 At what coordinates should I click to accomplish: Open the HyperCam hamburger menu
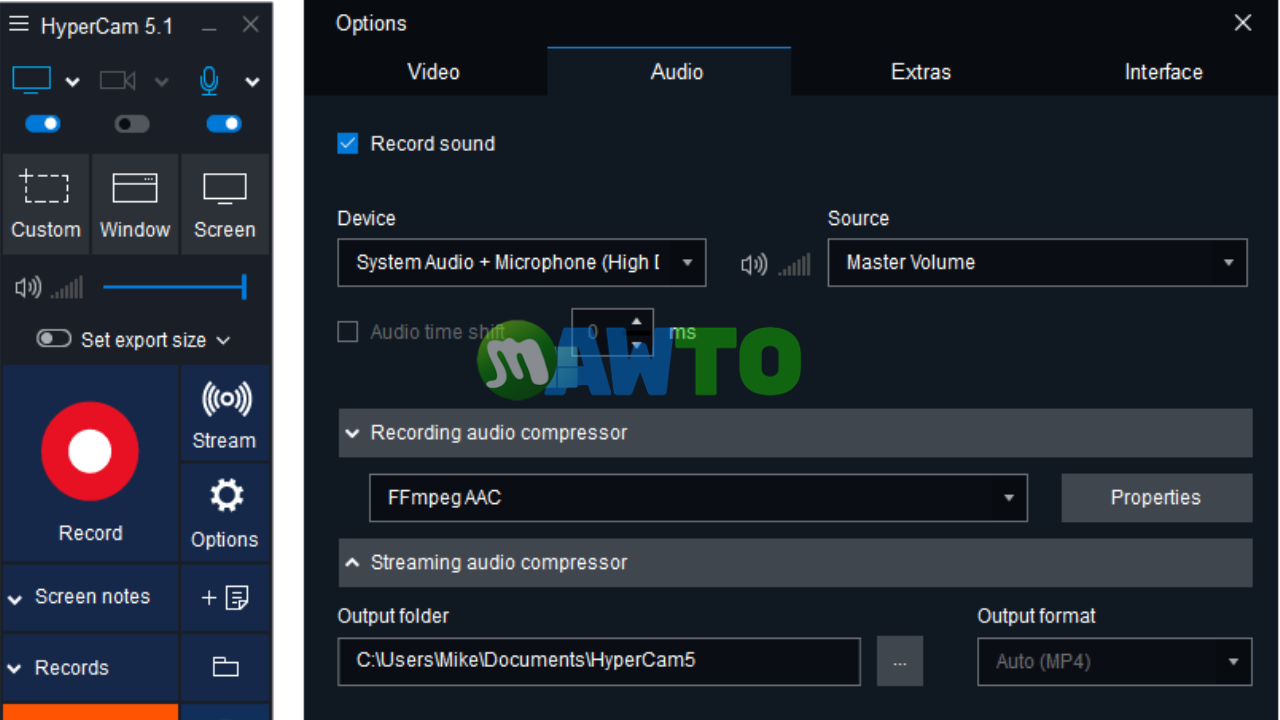click(18, 24)
